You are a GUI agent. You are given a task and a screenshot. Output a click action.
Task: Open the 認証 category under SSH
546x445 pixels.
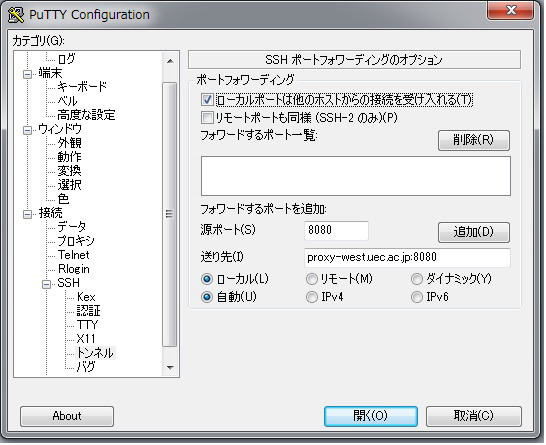(x=88, y=311)
